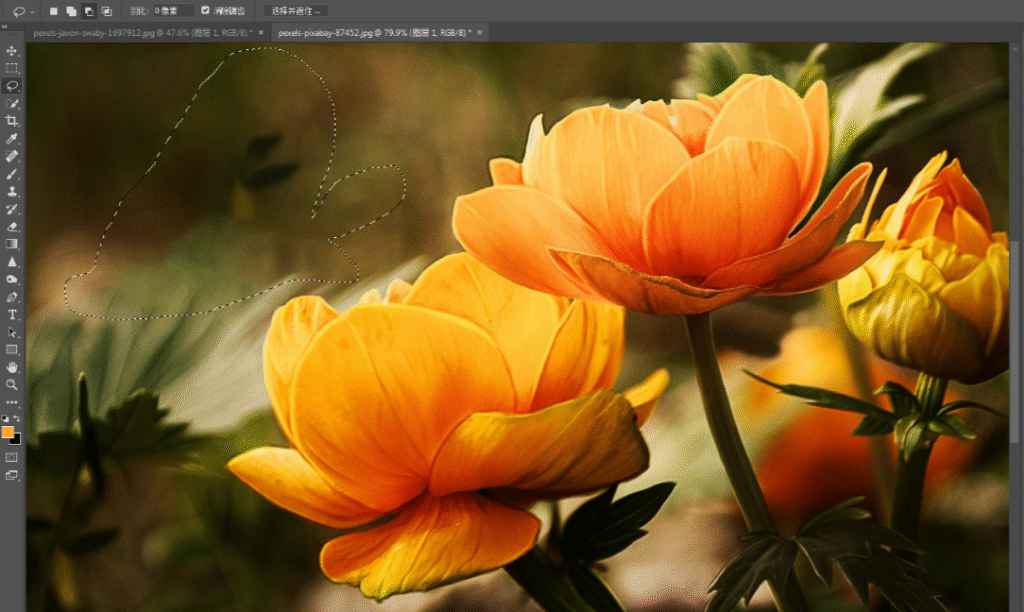
Task: Click the Select and Mask button
Action: 296,11
